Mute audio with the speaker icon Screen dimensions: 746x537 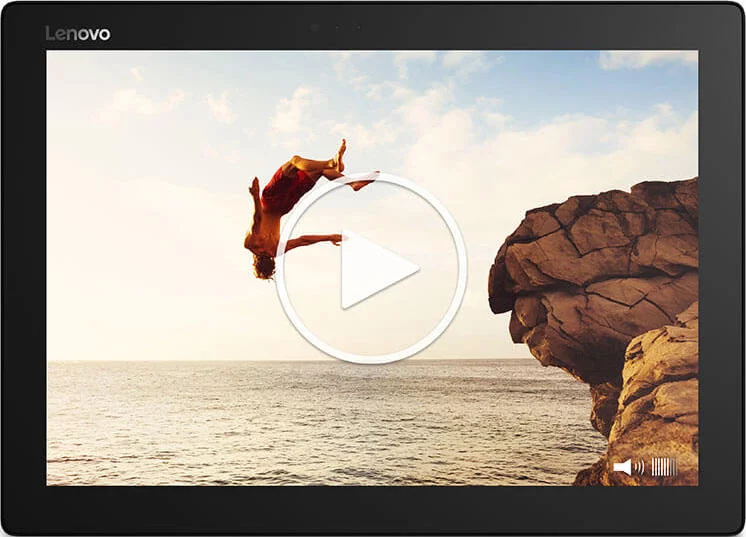point(622,467)
